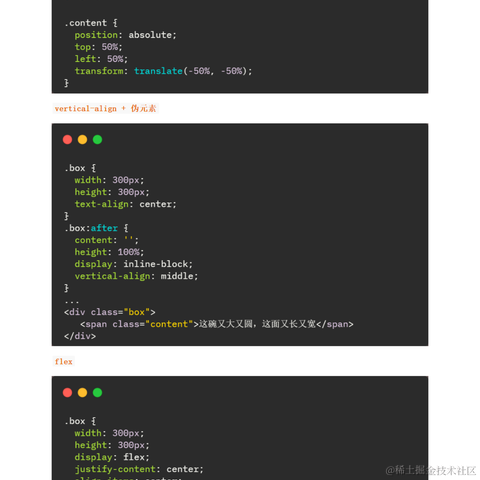Screen dimensions: 480x480
Task: Click the span with class content line
Action: (217, 324)
